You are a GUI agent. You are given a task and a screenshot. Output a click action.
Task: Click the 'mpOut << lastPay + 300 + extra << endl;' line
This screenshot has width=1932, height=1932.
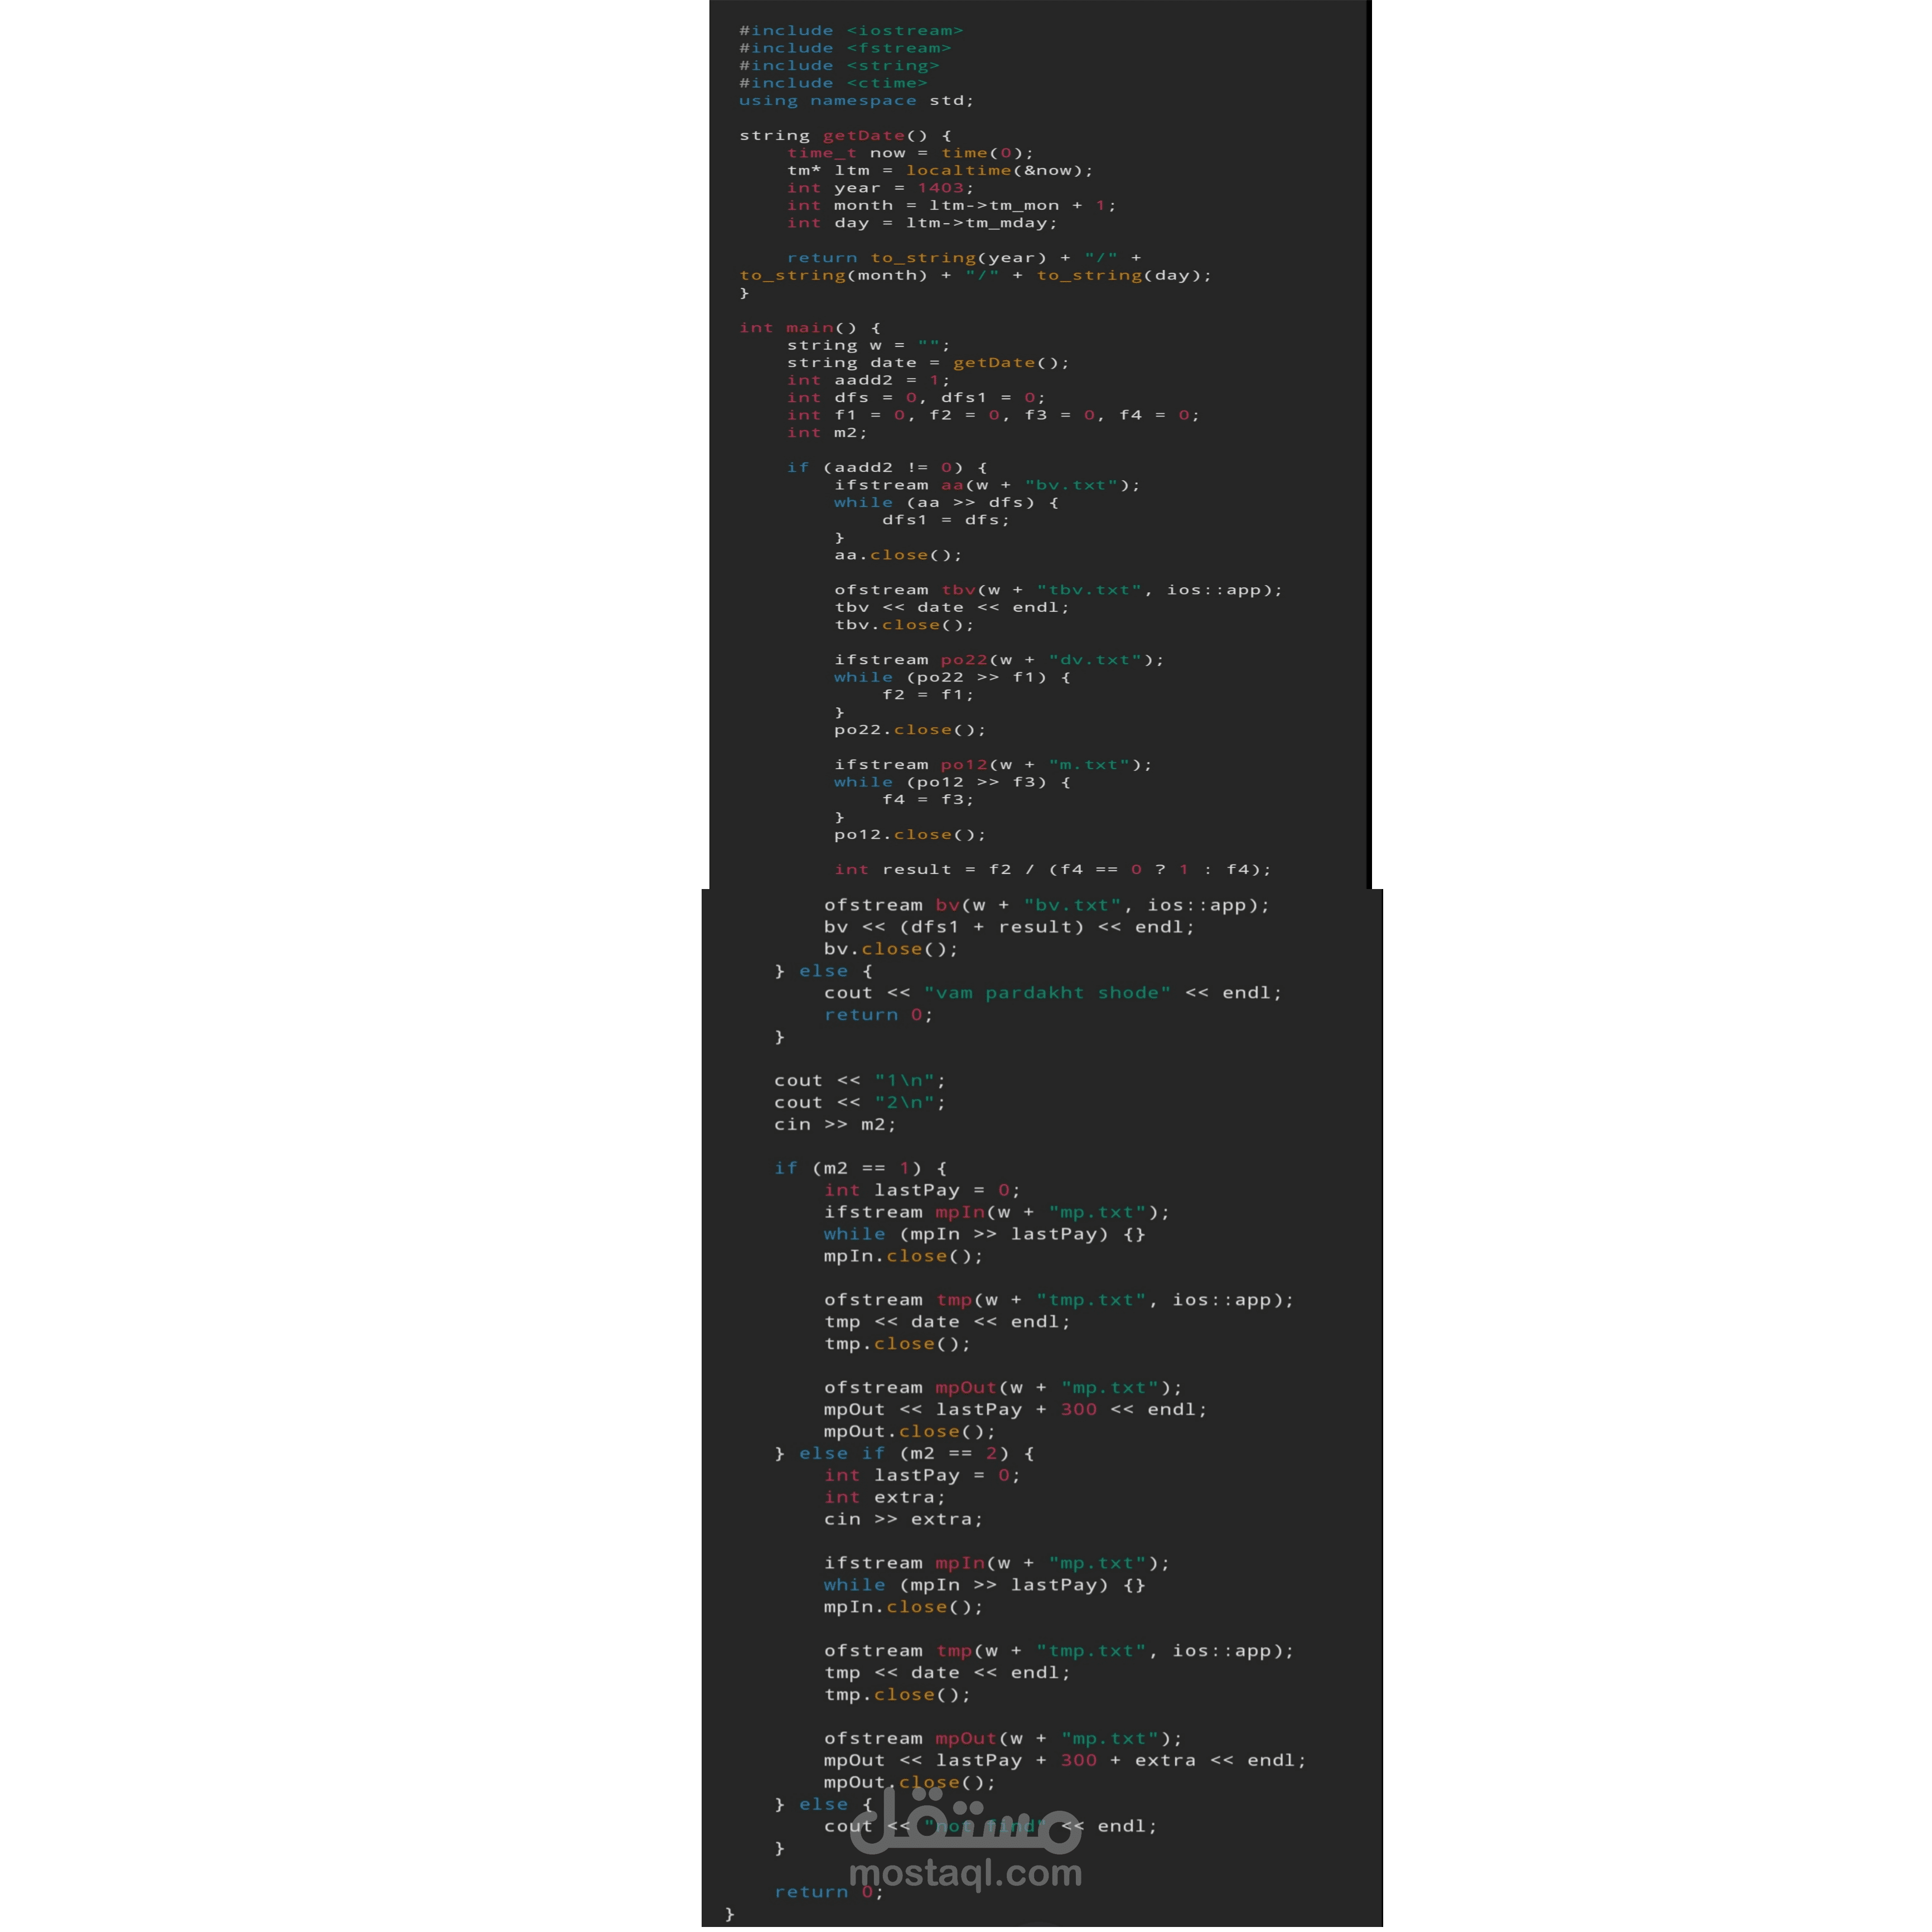pos(1065,1762)
